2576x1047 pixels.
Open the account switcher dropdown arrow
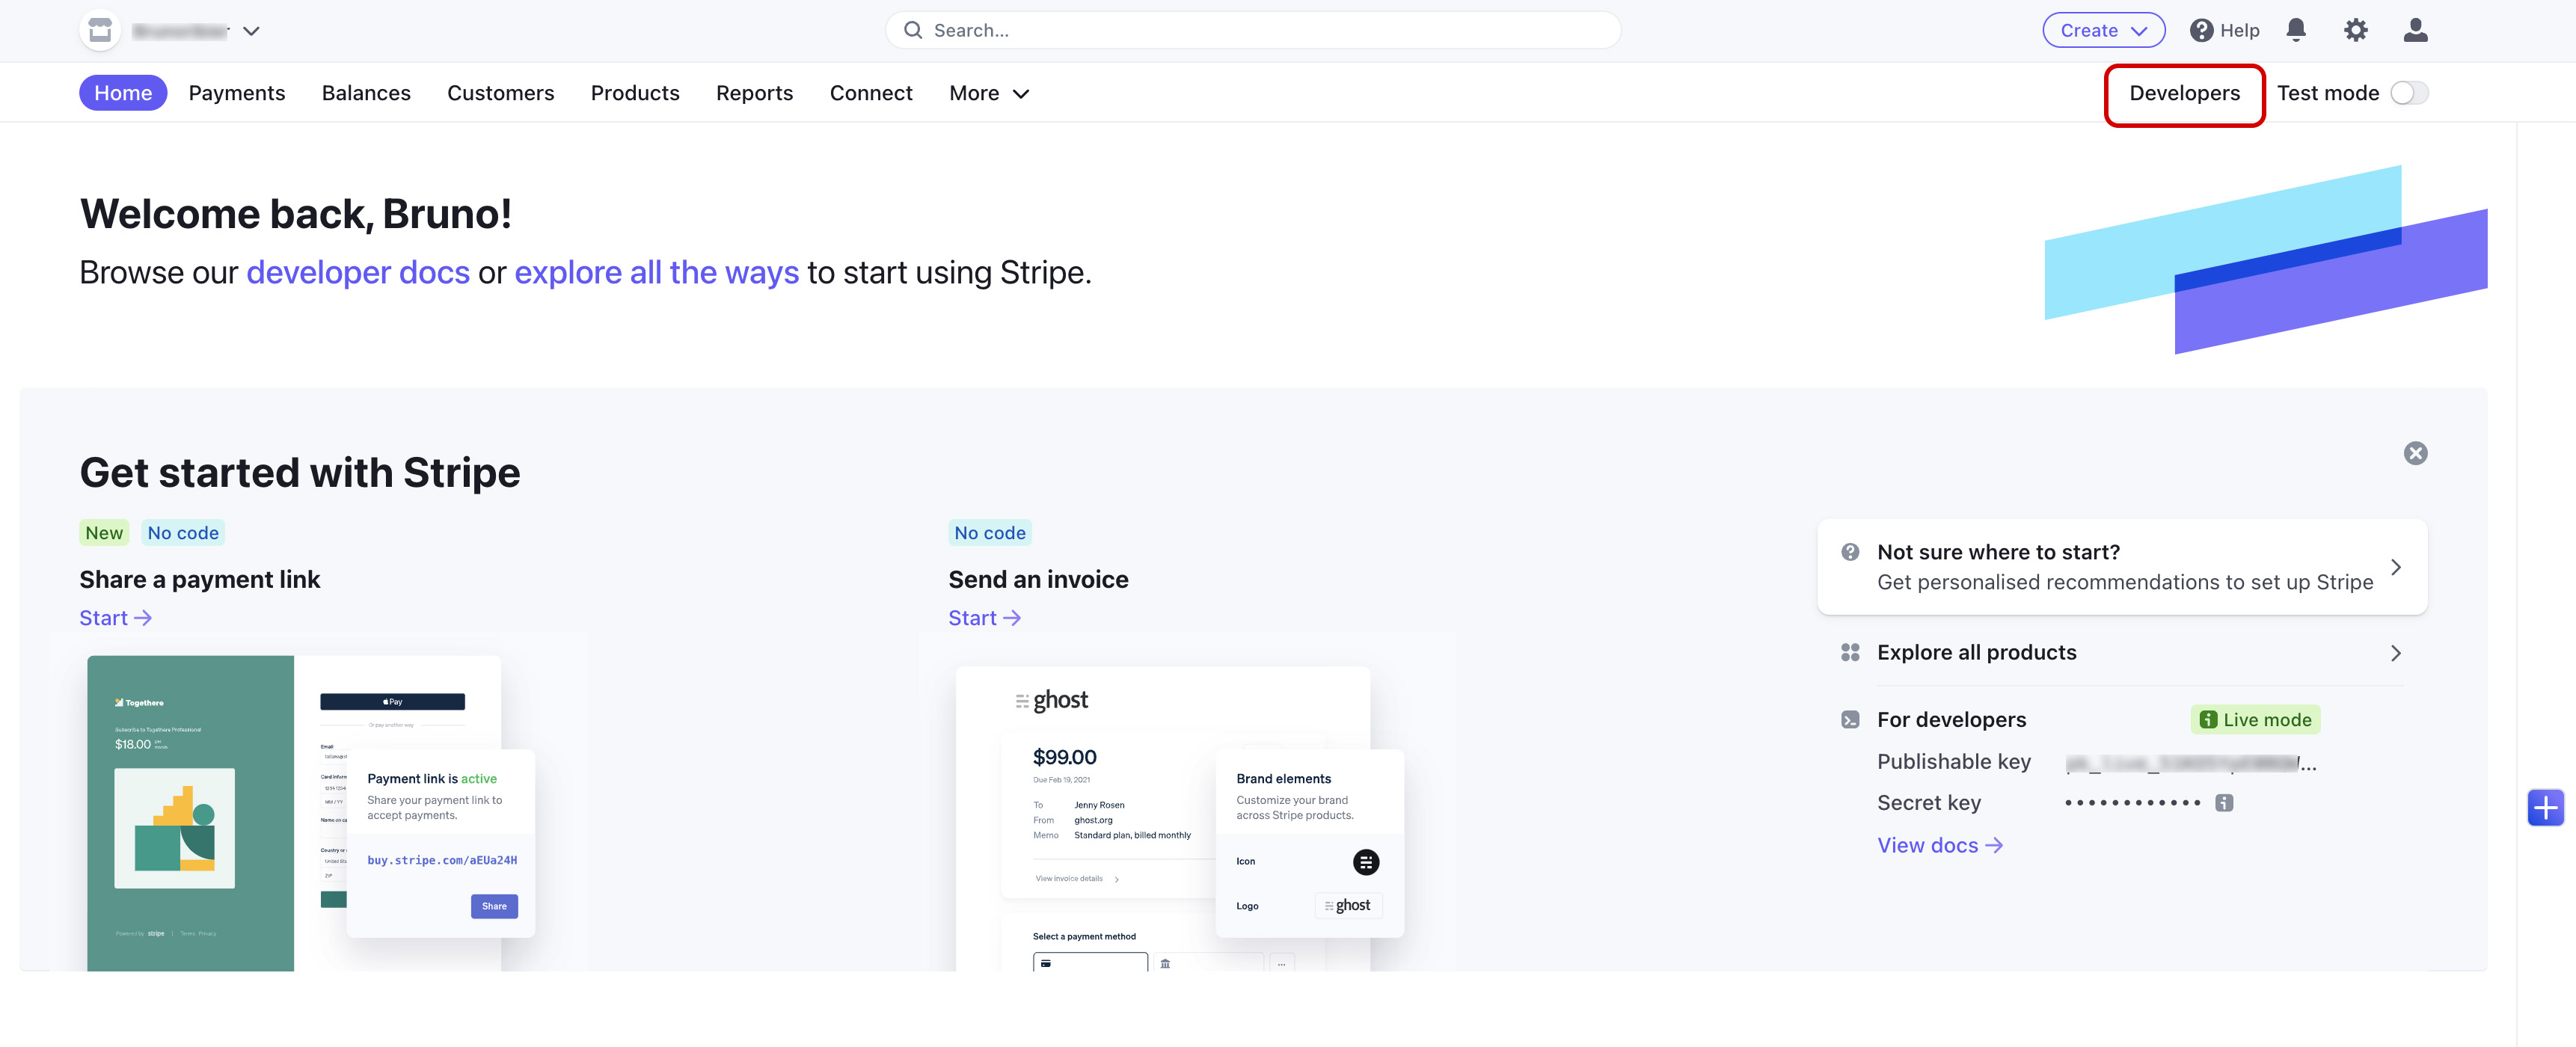coord(252,31)
